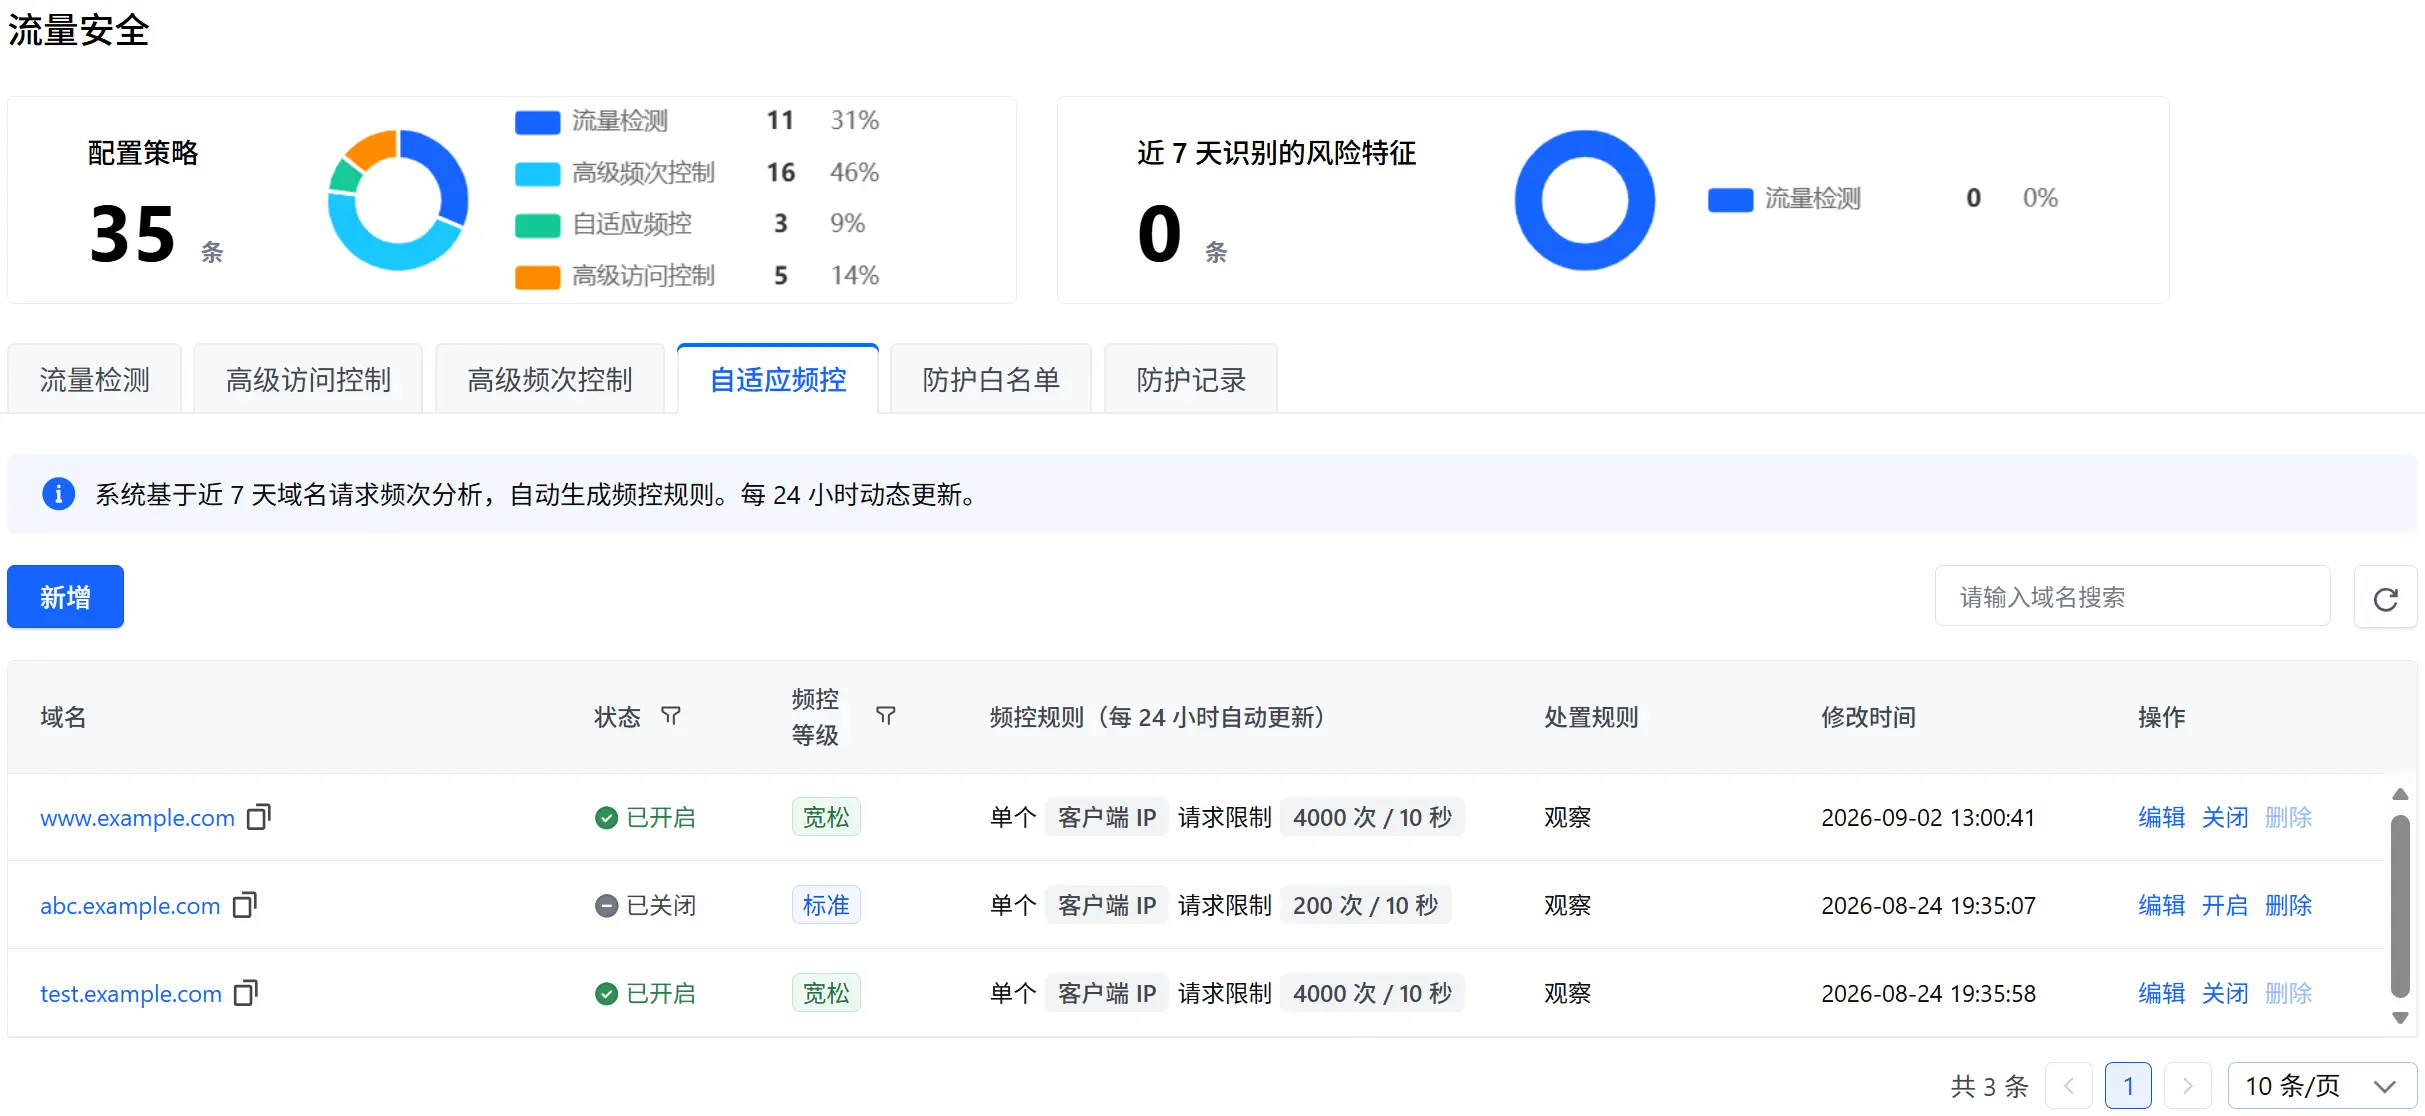Select page 1 in pagination
The width and height of the screenshot is (2425, 1116).
click(2128, 1086)
